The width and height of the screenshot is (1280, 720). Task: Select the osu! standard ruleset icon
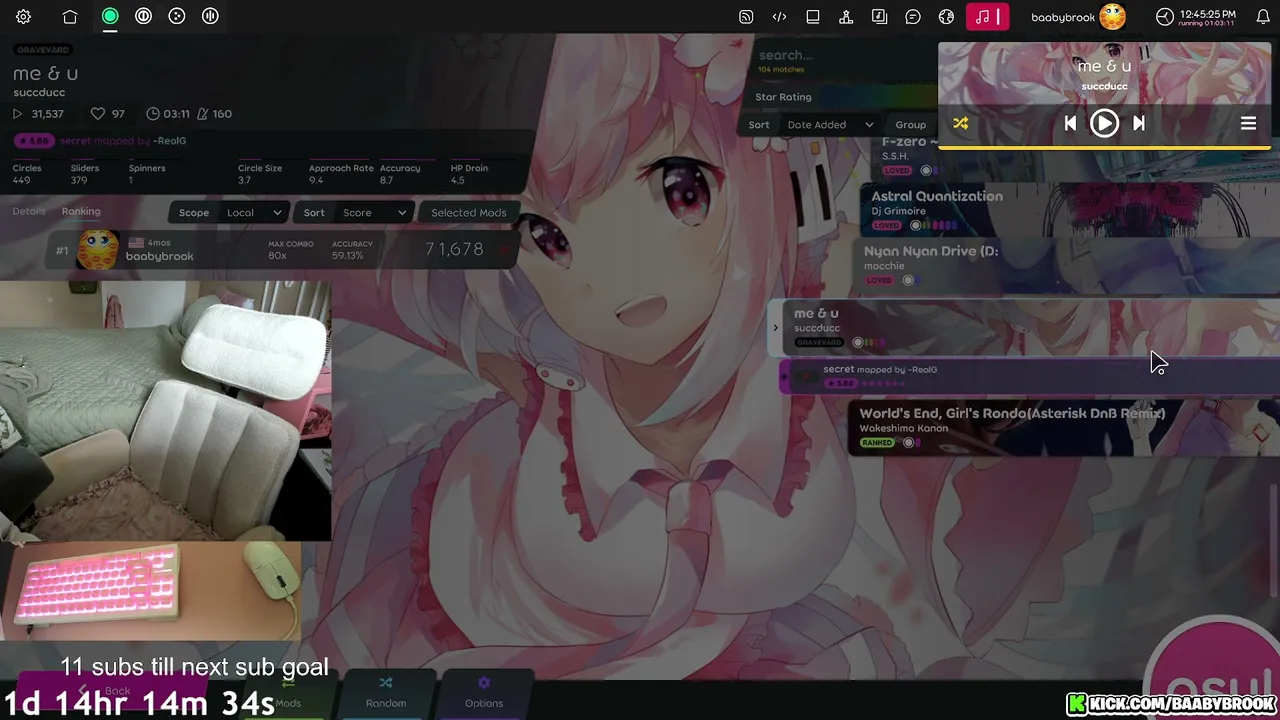(110, 16)
